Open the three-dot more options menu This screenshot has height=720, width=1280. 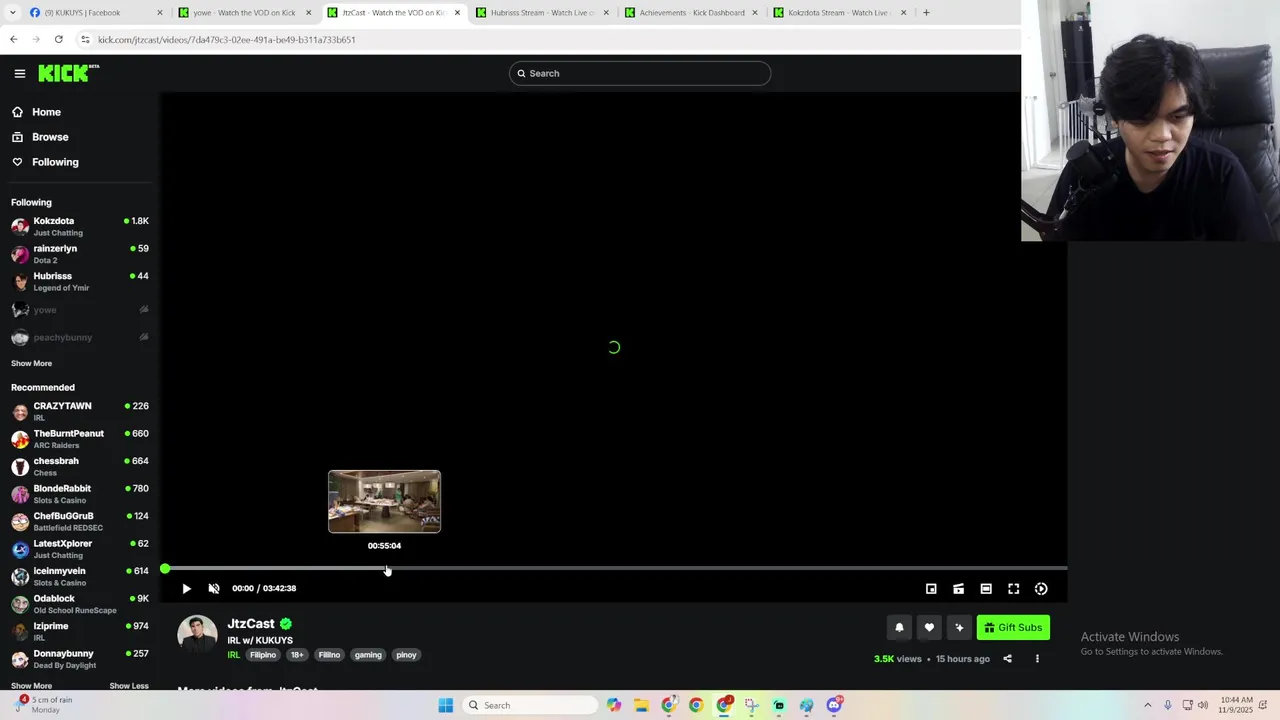point(1037,659)
